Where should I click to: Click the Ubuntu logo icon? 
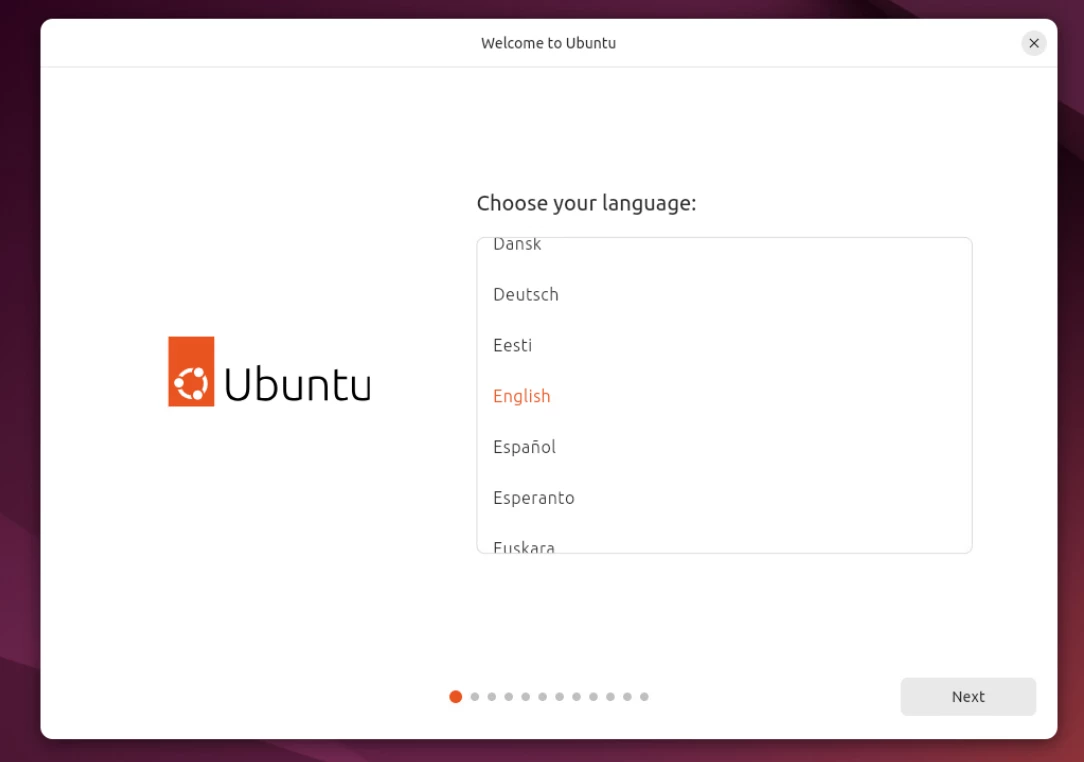coord(191,371)
